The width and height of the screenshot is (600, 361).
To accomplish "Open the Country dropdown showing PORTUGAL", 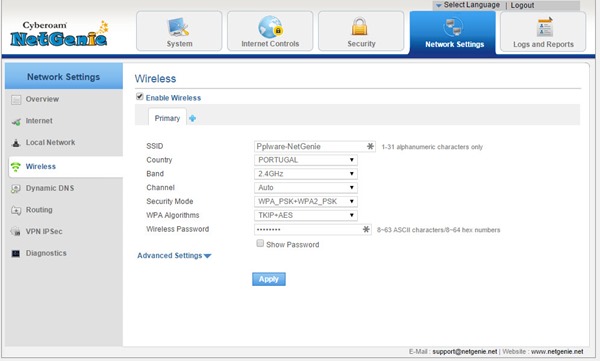I will pyautogui.click(x=306, y=160).
